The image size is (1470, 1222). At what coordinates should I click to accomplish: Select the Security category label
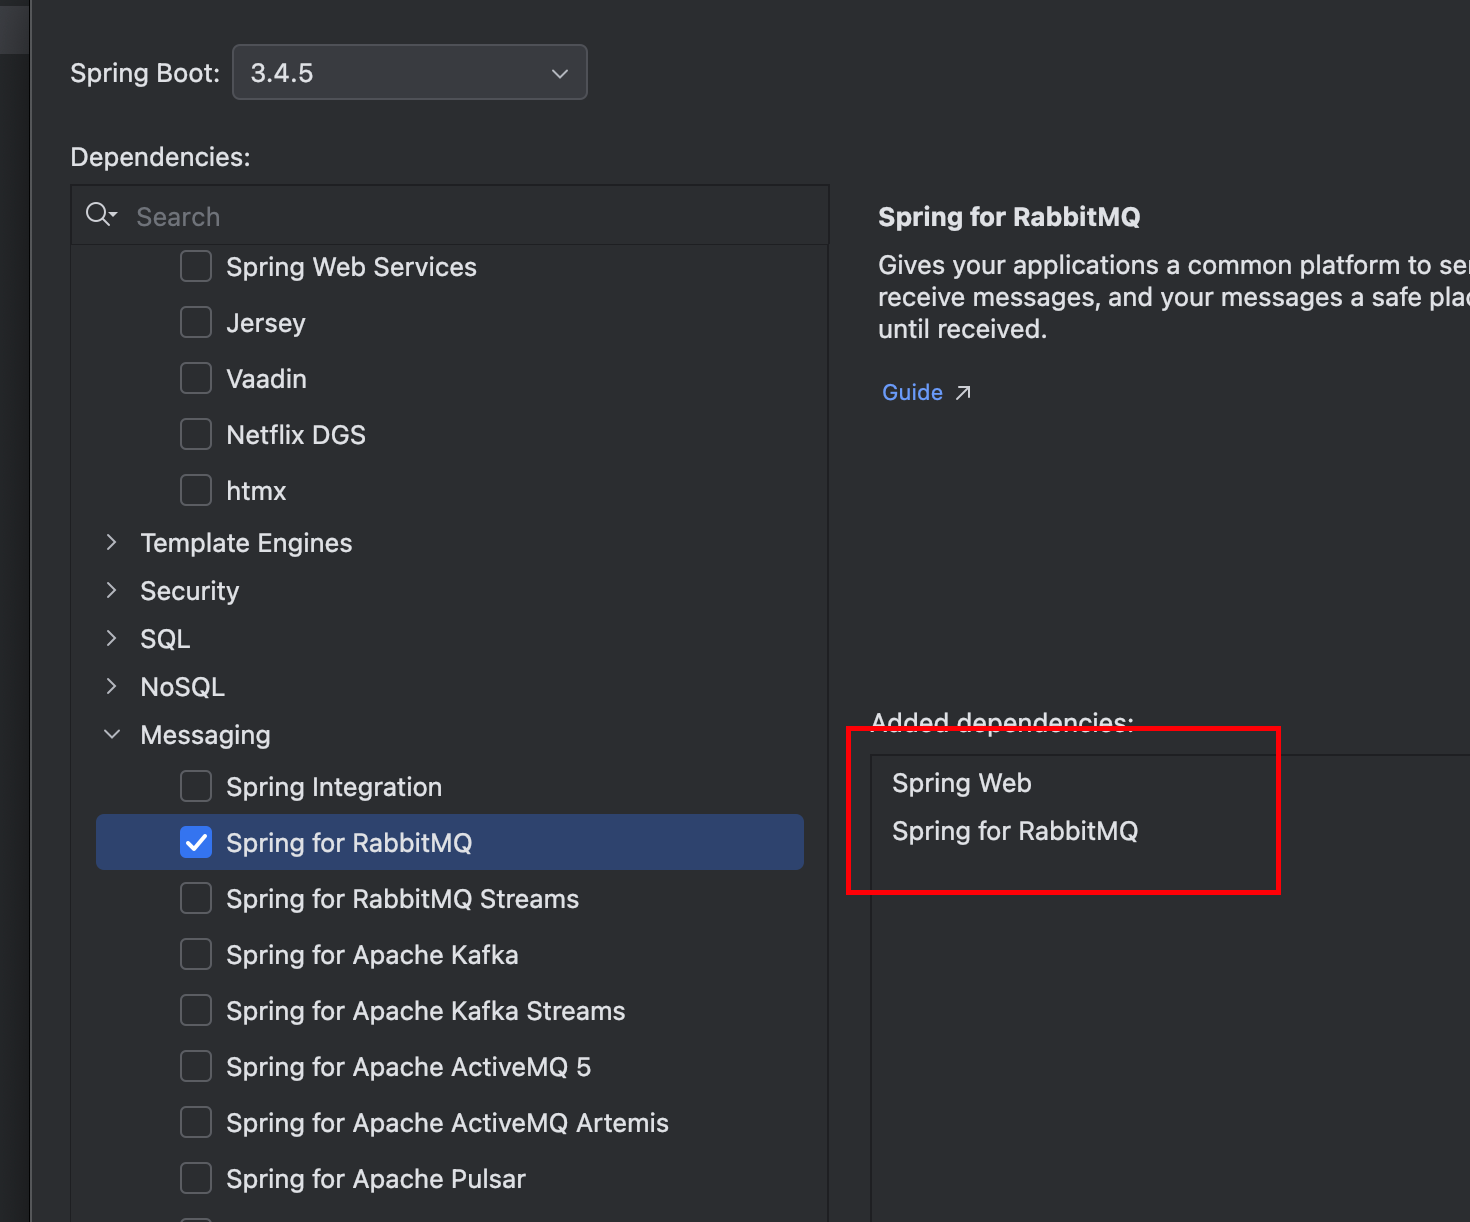point(189,591)
